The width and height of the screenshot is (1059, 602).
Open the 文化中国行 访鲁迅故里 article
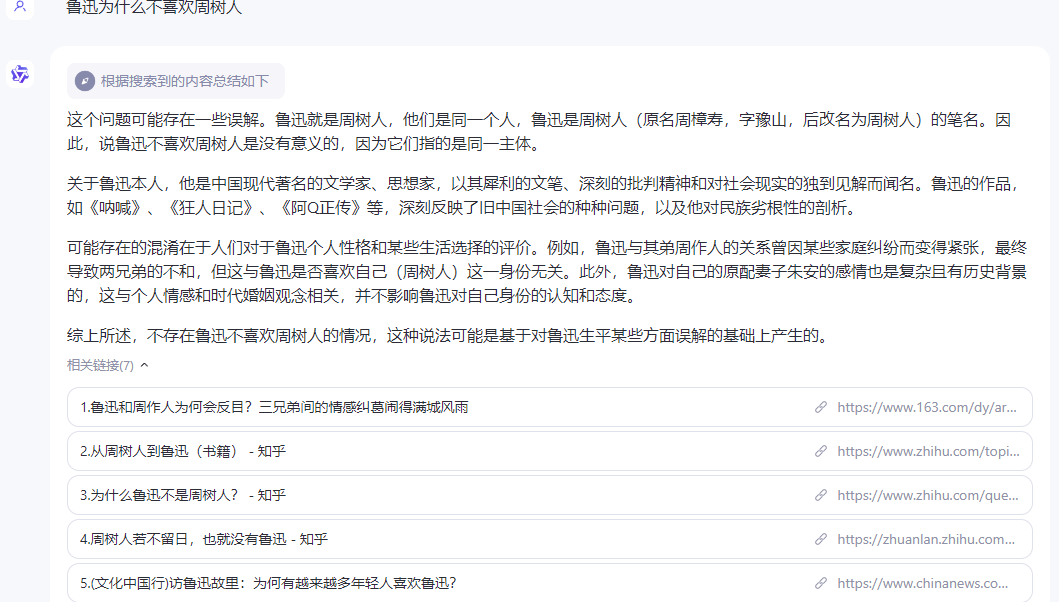(x=257, y=583)
